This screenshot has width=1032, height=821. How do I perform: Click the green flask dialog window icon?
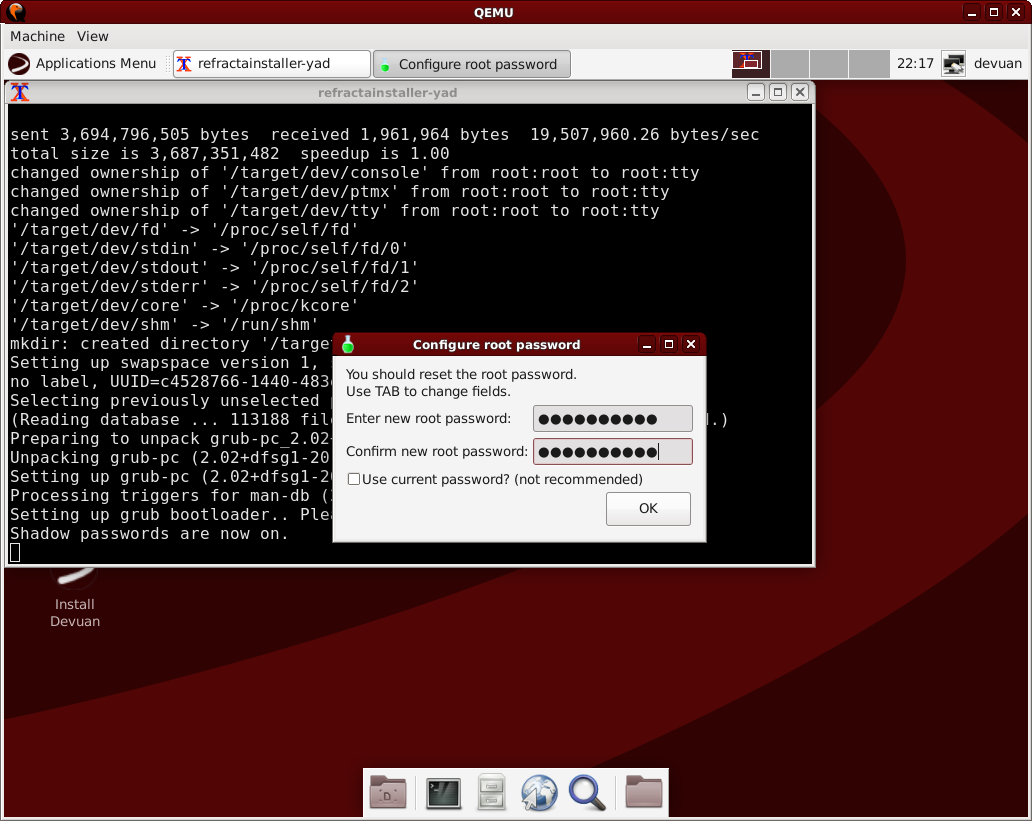pos(348,345)
